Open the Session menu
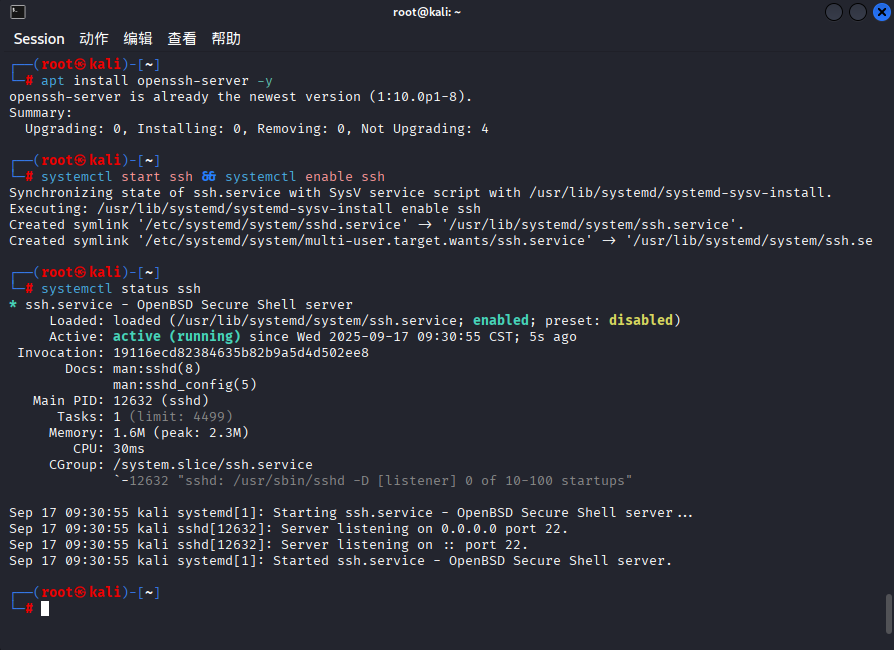 (x=39, y=39)
